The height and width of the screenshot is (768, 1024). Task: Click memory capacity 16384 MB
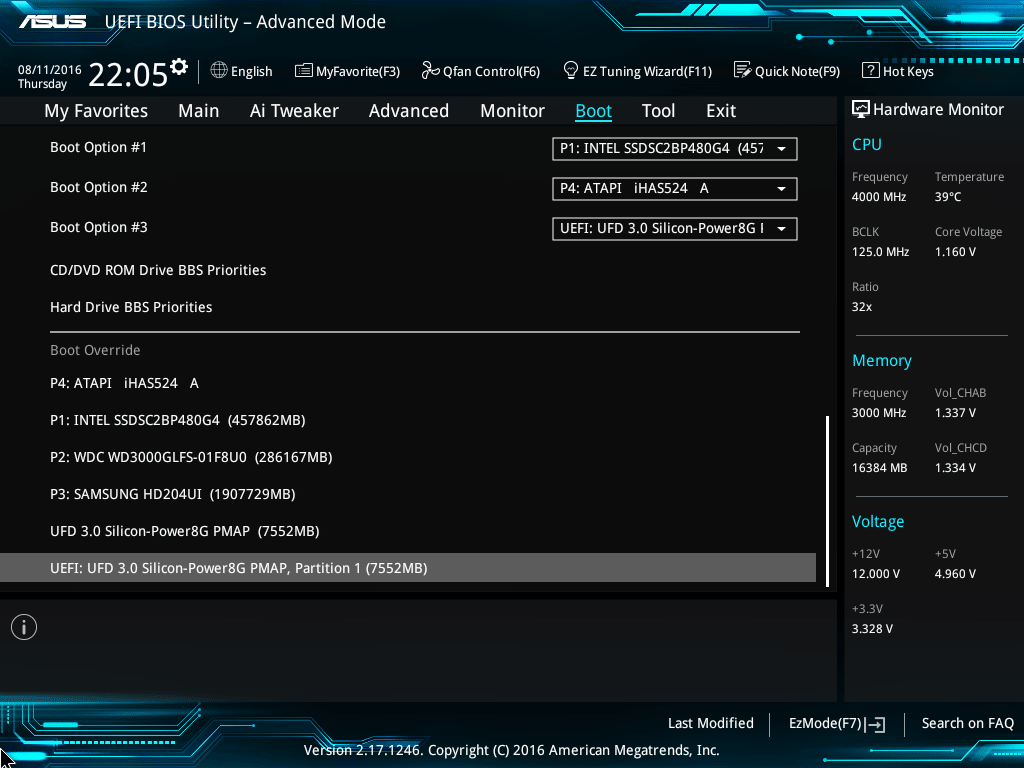click(880, 468)
